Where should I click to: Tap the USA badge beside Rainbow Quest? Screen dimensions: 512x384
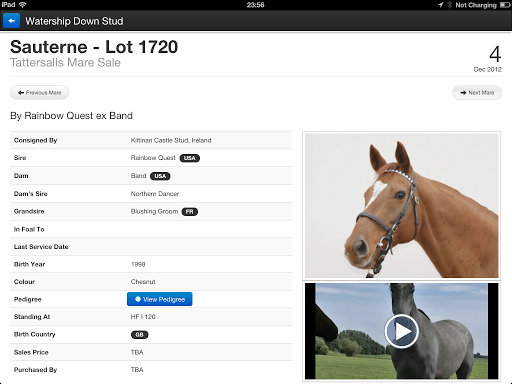coord(190,158)
